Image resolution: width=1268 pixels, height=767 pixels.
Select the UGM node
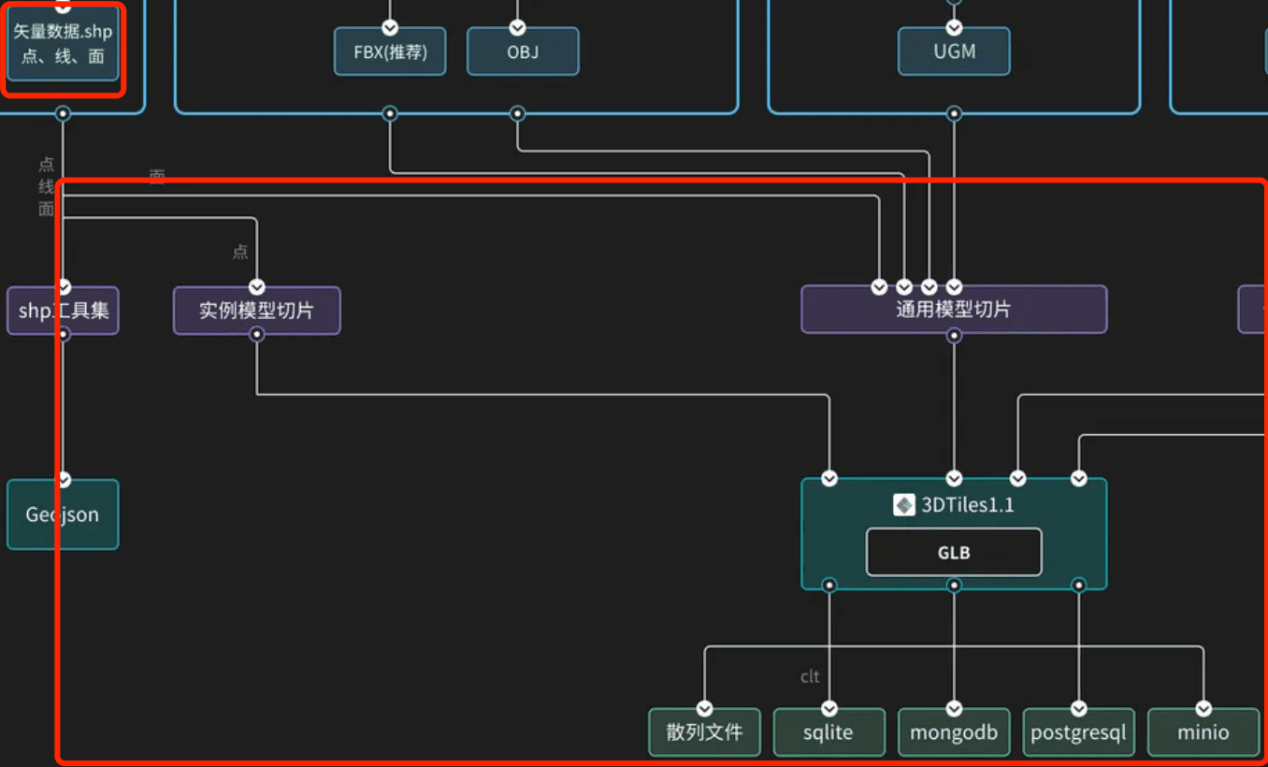(x=954, y=52)
